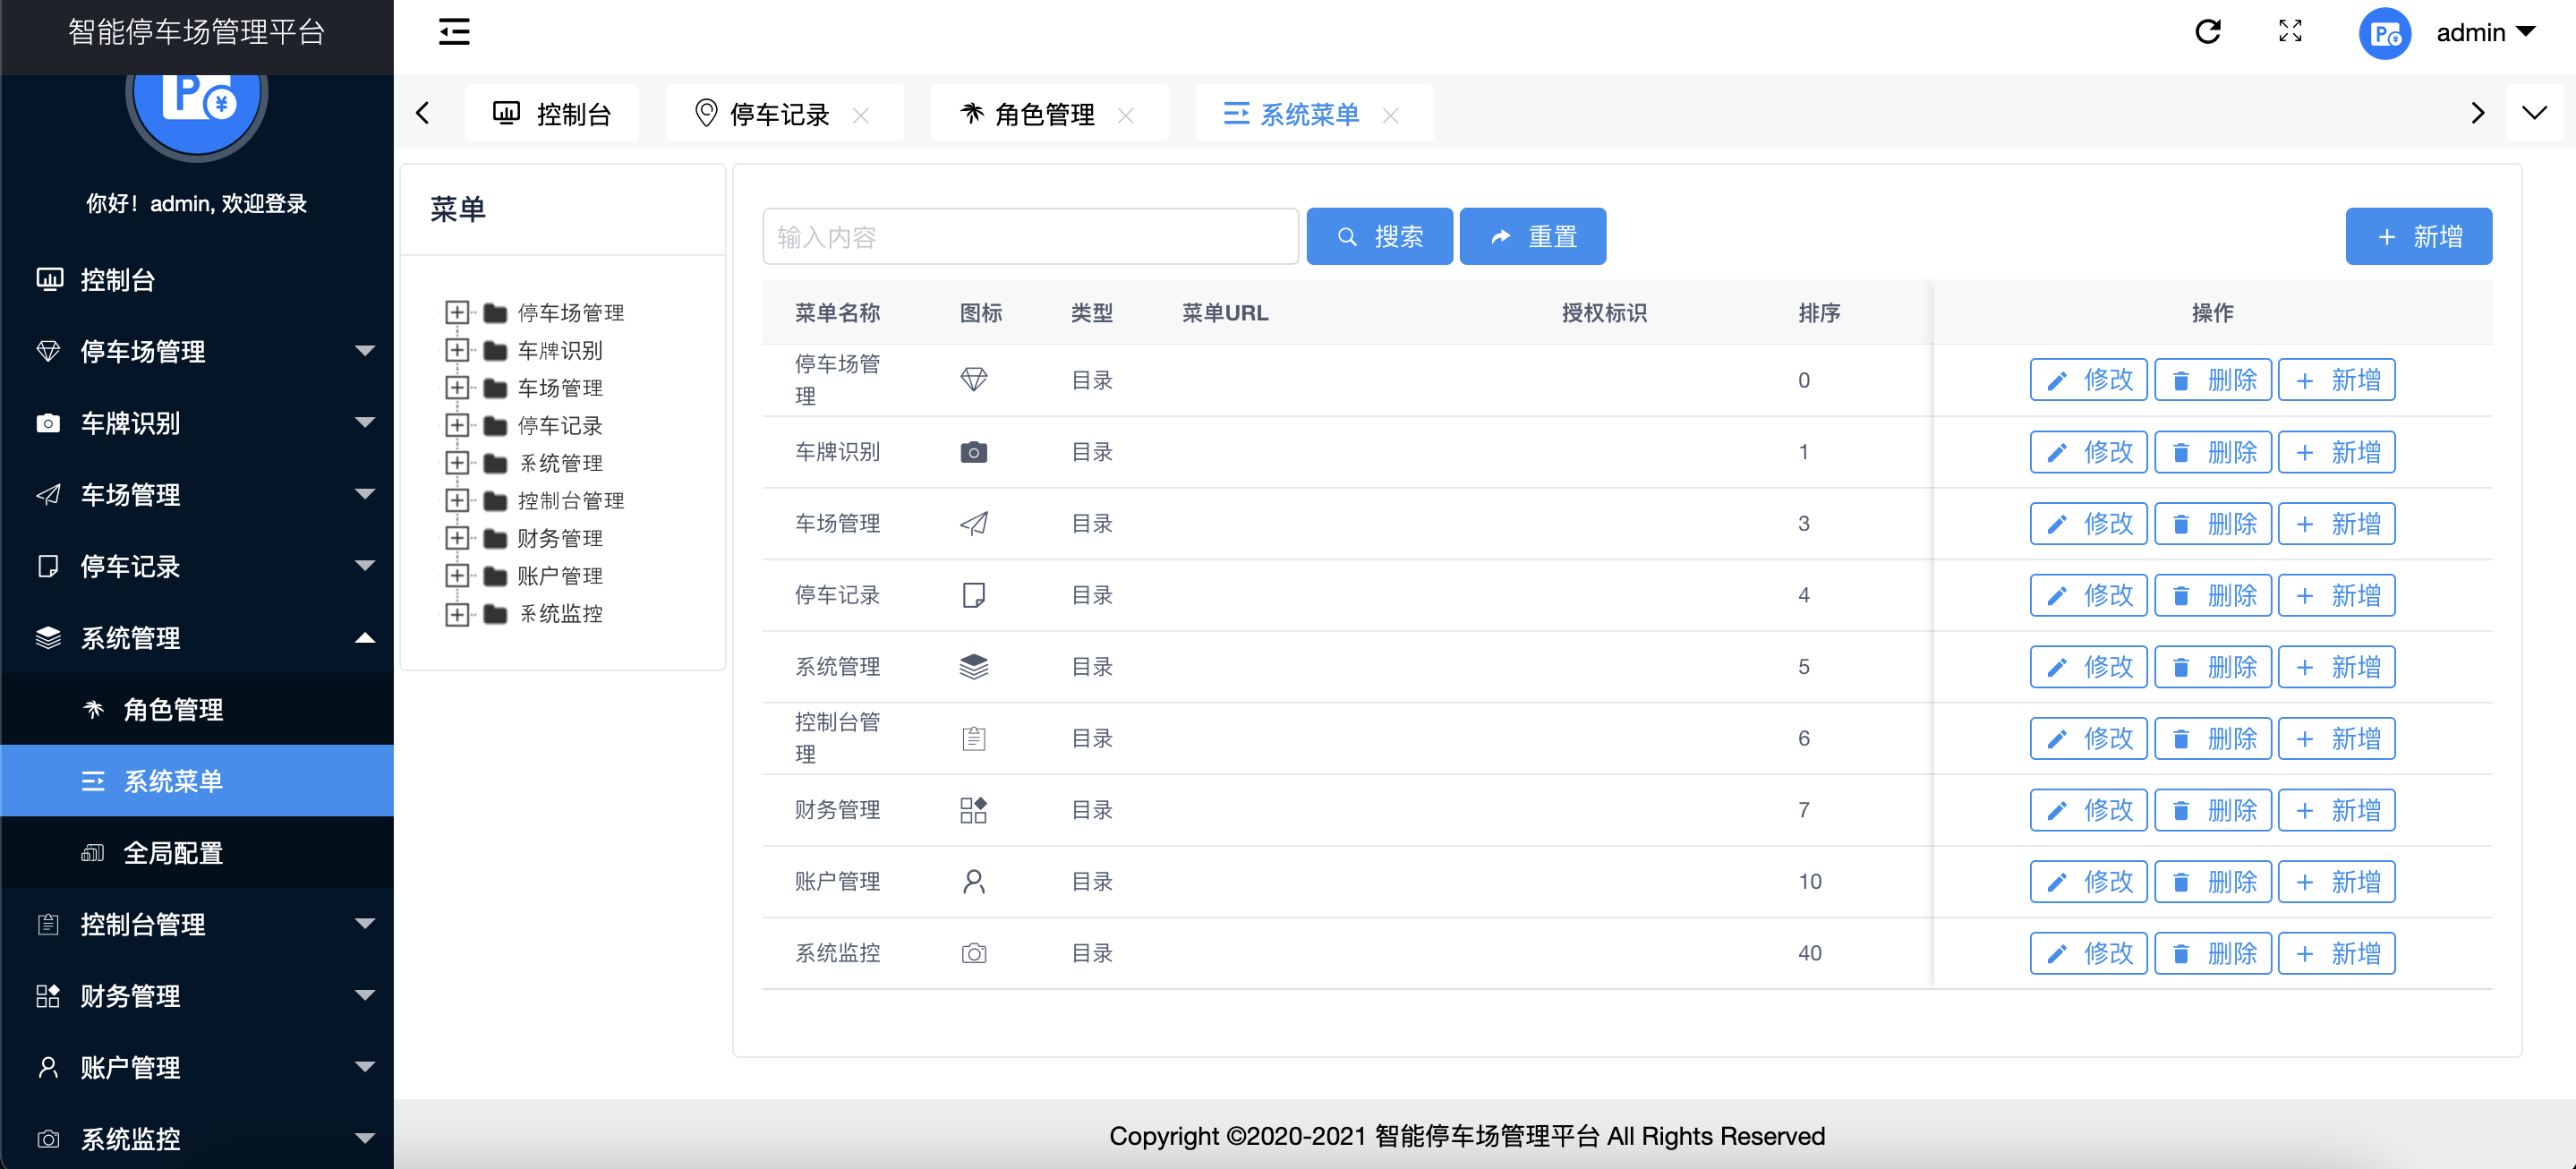This screenshot has height=1169, width=2576.
Task: Collapse the 系统管理 sidebar menu
Action: [365, 637]
